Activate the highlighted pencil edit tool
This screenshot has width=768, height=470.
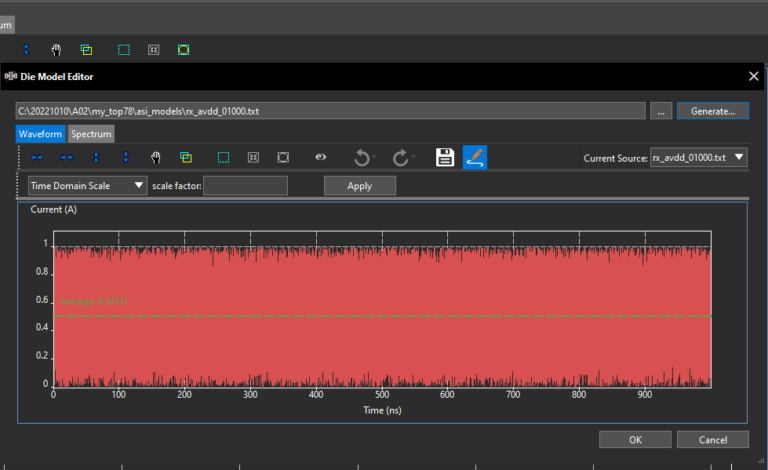475,157
